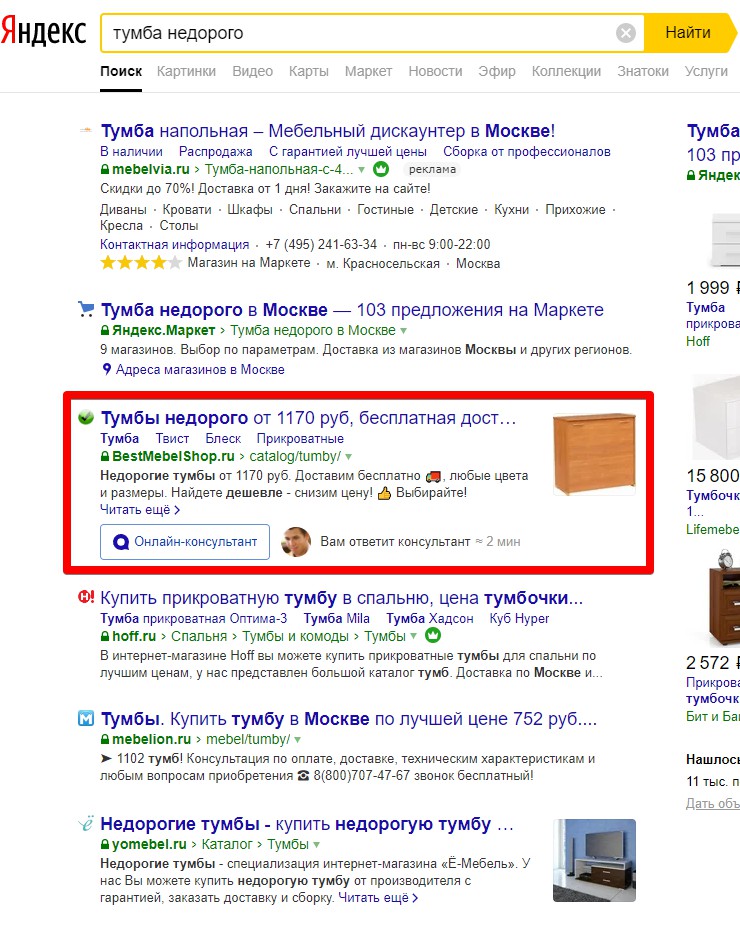Expand the BestMebelShop.ru catalog dropdown arrow
740x933 pixels.
pyautogui.click(x=349, y=457)
